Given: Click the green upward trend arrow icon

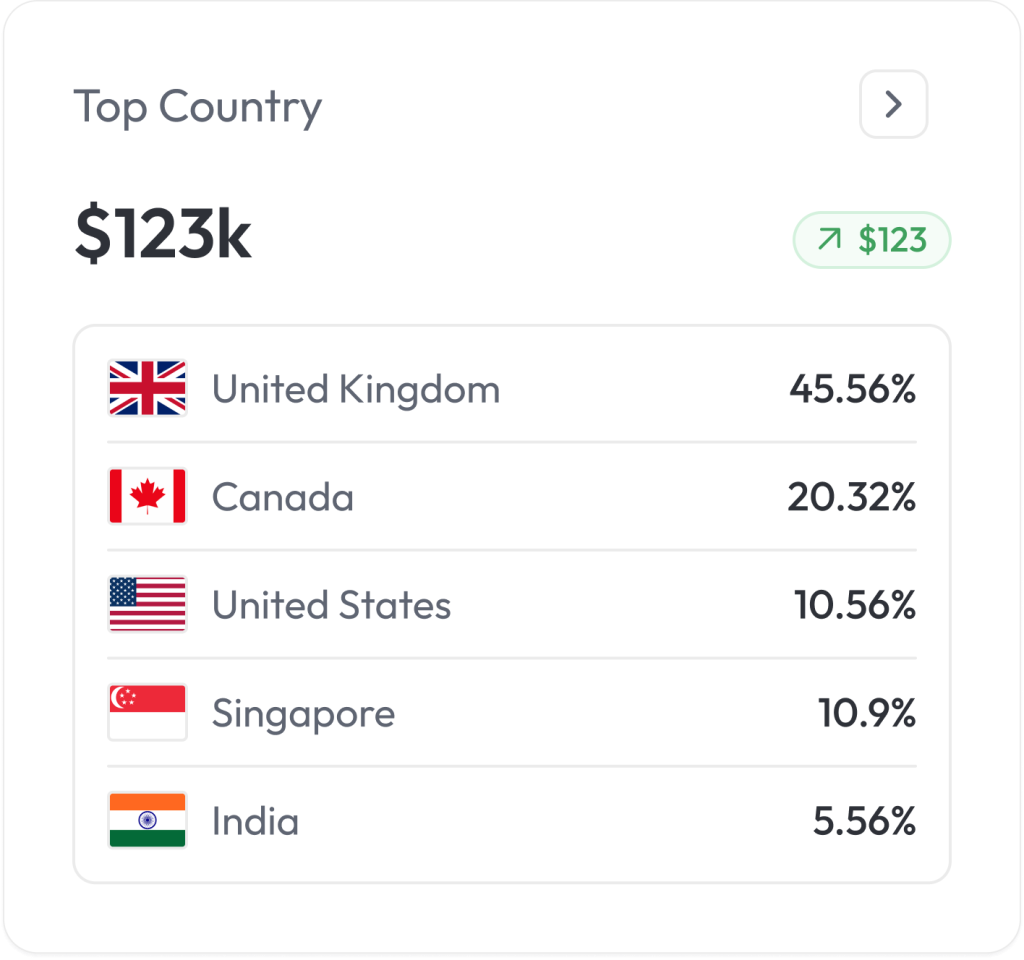Looking at the screenshot, I should tap(829, 240).
